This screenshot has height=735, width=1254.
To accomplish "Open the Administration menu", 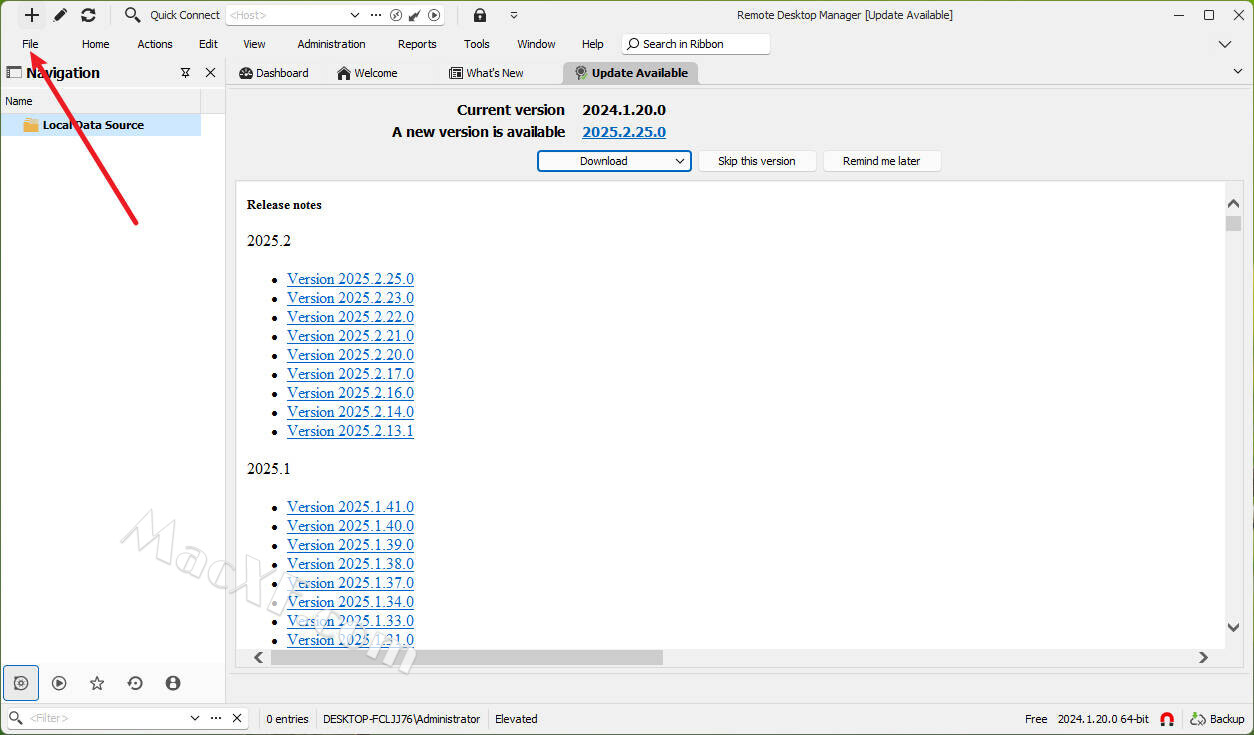I will coord(331,44).
